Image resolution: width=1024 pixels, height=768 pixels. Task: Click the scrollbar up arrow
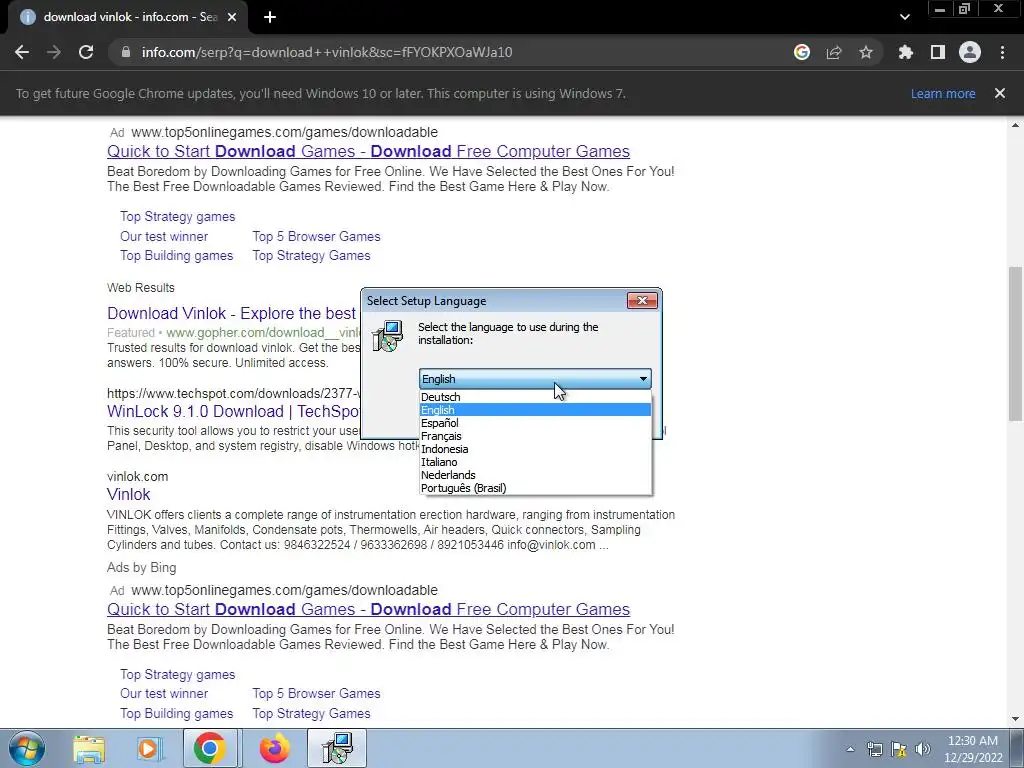tap(1016, 125)
